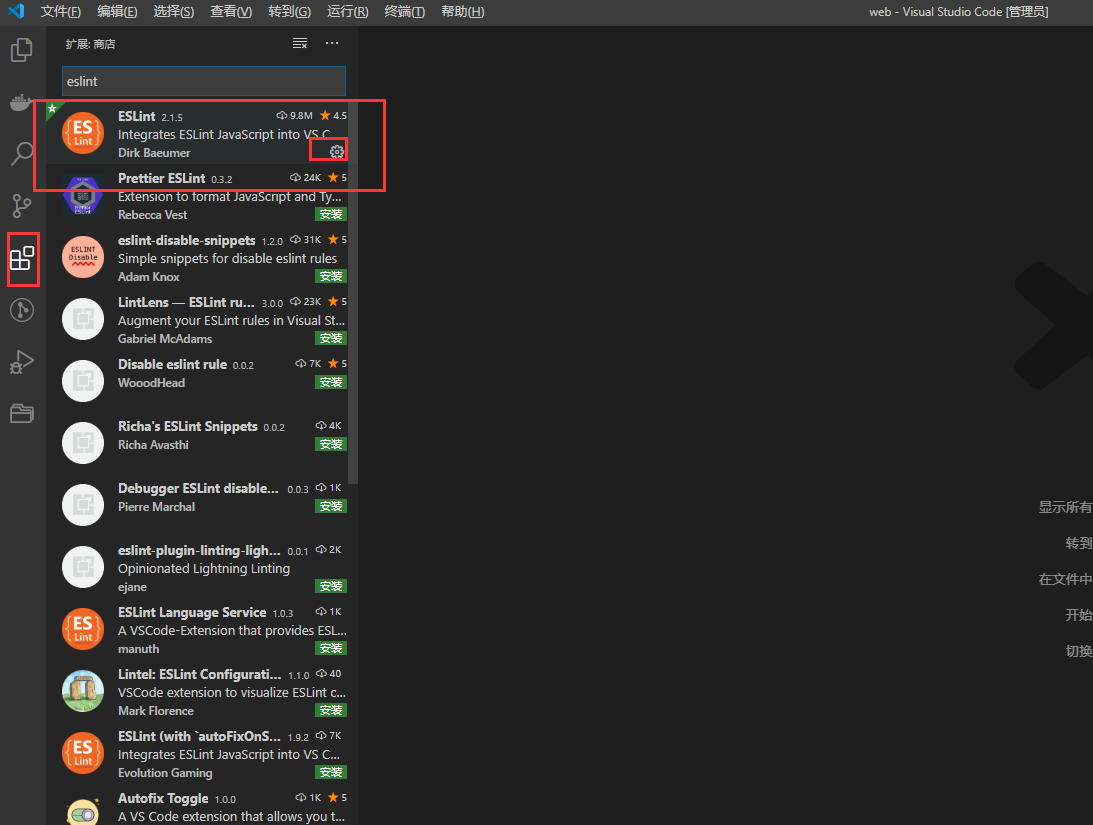Select eslint-disable-snippets extension title

(187, 240)
